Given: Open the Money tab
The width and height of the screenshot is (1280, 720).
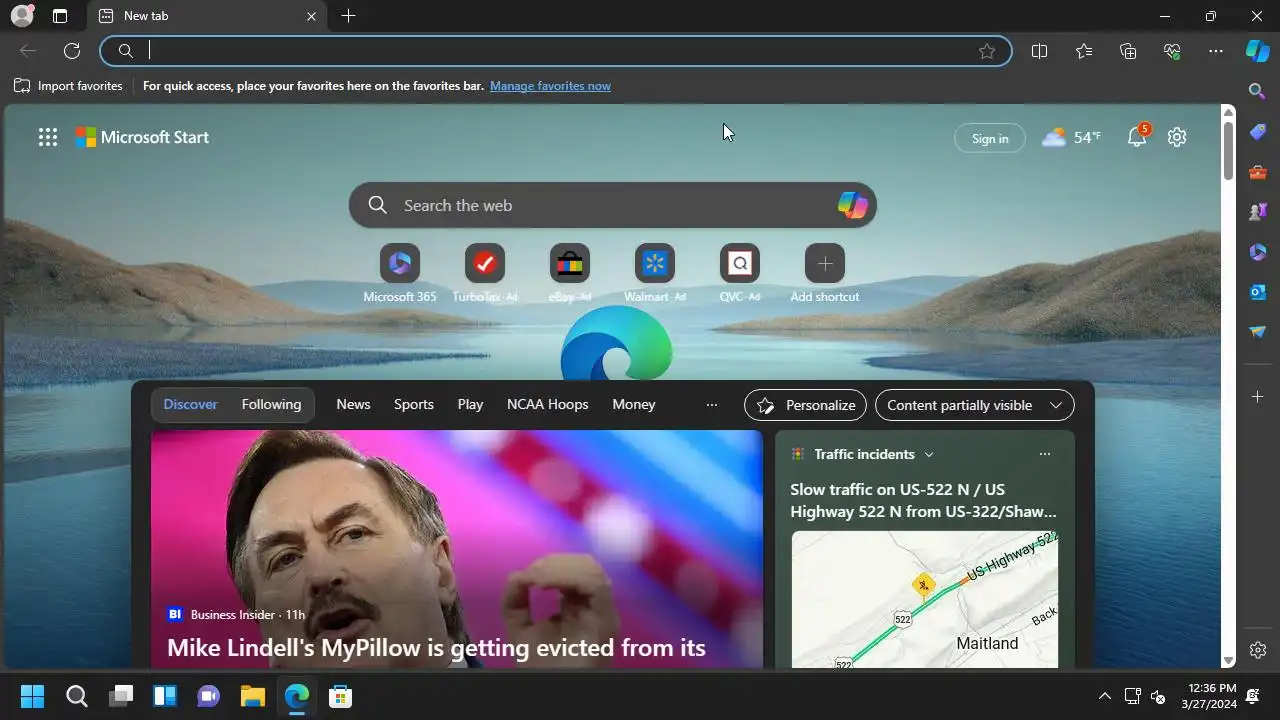Looking at the screenshot, I should [634, 404].
